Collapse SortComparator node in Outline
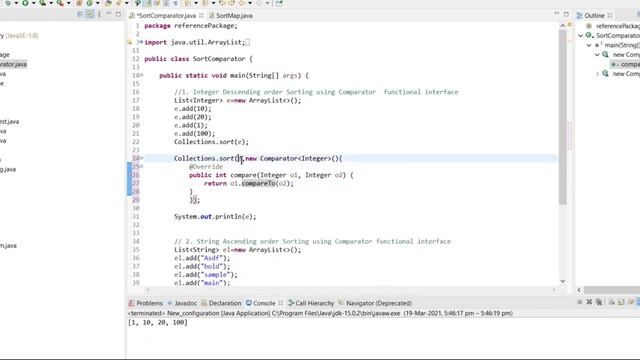Viewport: 640px width, 360px height. click(580, 36)
